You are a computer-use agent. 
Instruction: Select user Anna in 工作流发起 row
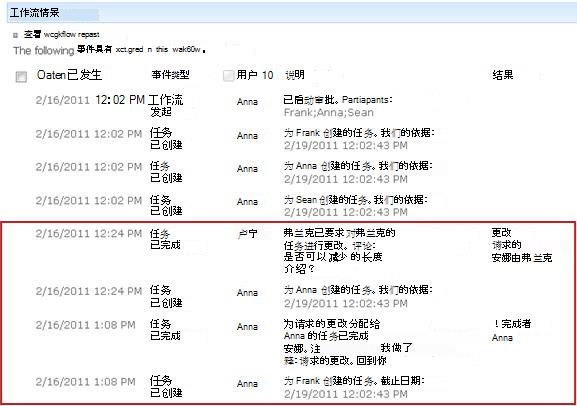click(247, 102)
